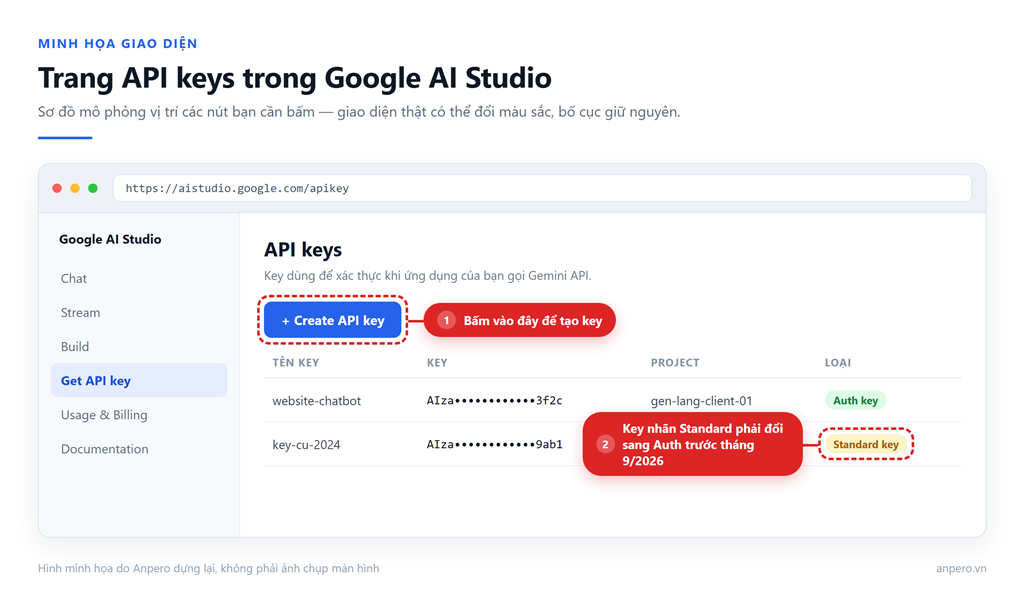Click the yellow Standard key badge
The height and width of the screenshot is (595, 1024).
click(866, 444)
